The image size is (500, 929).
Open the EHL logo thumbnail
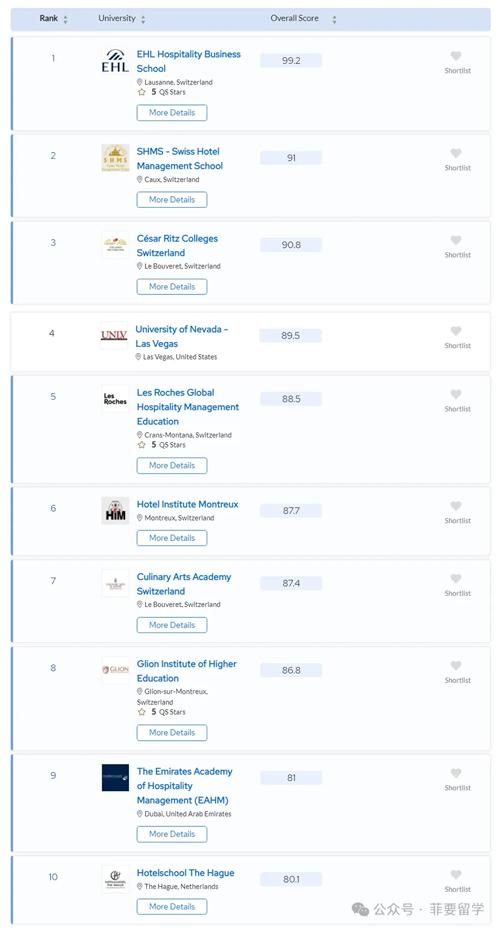pyautogui.click(x=115, y=61)
